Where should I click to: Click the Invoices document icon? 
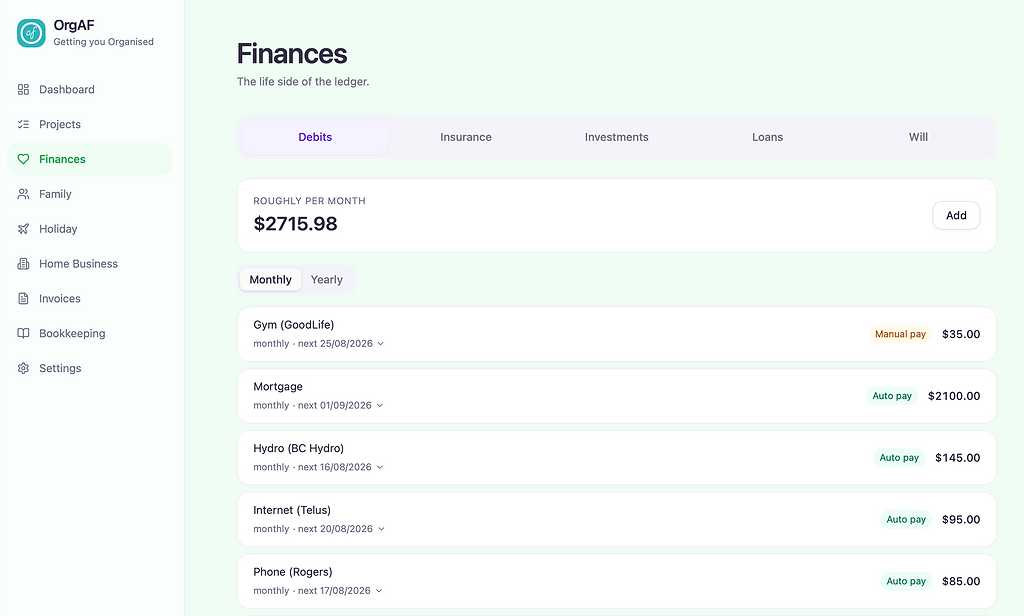[x=24, y=299]
